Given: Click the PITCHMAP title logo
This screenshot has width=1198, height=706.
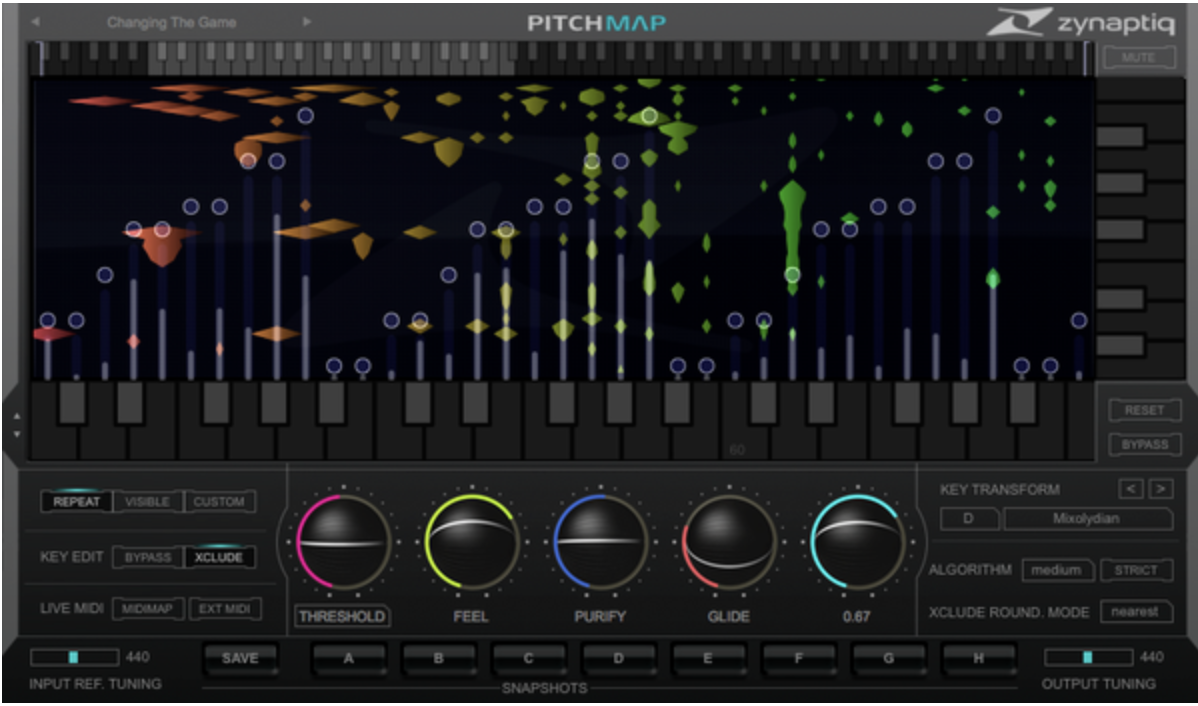Looking at the screenshot, I should 597,23.
